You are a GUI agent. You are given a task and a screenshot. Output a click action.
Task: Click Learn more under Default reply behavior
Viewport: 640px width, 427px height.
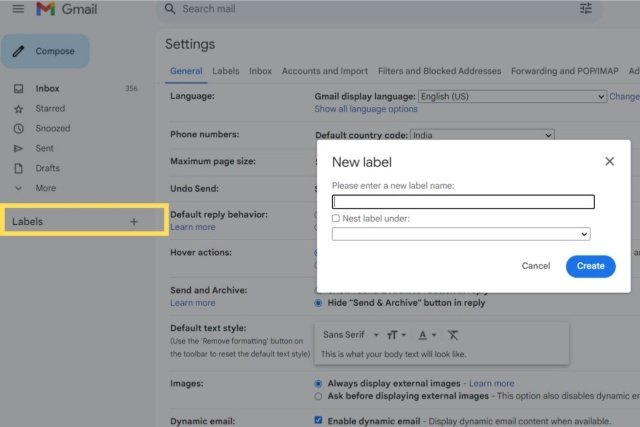[x=193, y=227]
